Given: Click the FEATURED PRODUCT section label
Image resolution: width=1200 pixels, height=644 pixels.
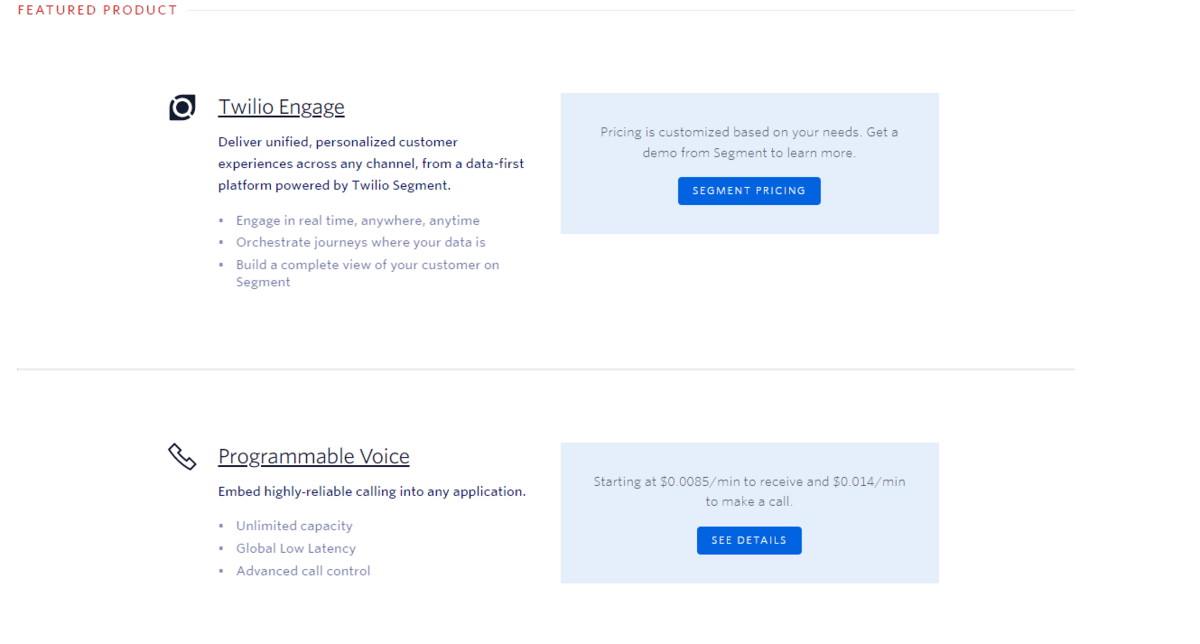Looking at the screenshot, I should coord(97,10).
